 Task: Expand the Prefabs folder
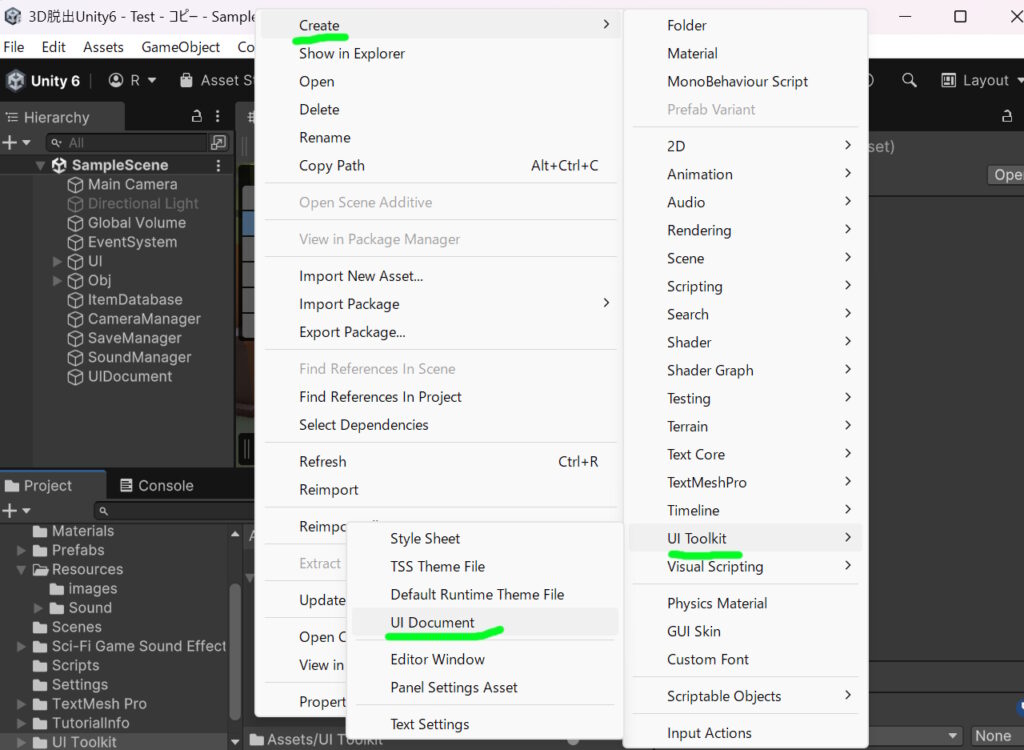21,550
